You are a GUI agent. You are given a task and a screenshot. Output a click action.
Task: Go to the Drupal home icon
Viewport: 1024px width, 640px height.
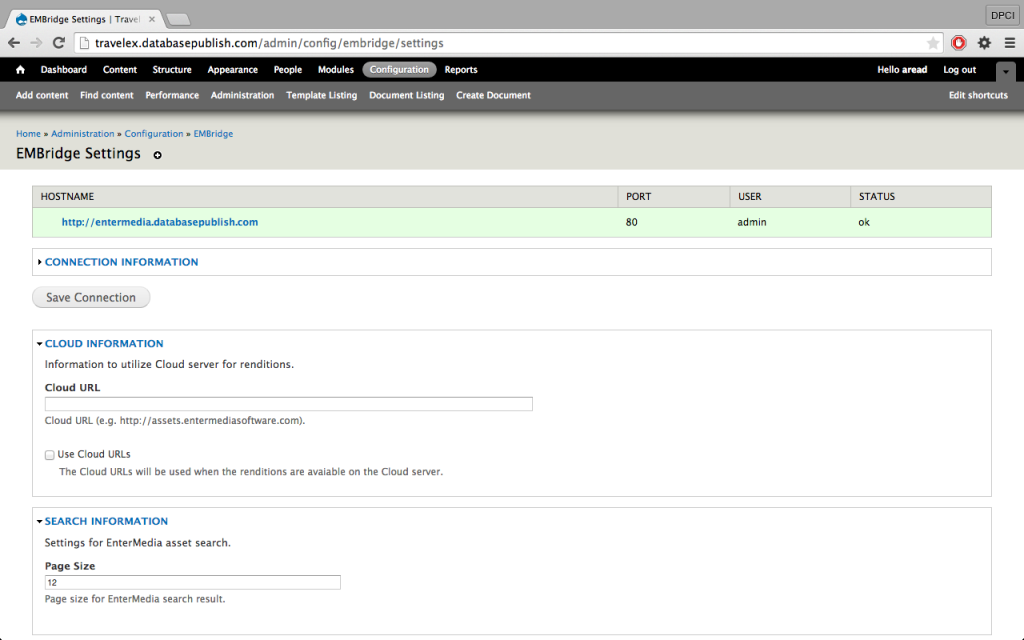(x=20, y=70)
